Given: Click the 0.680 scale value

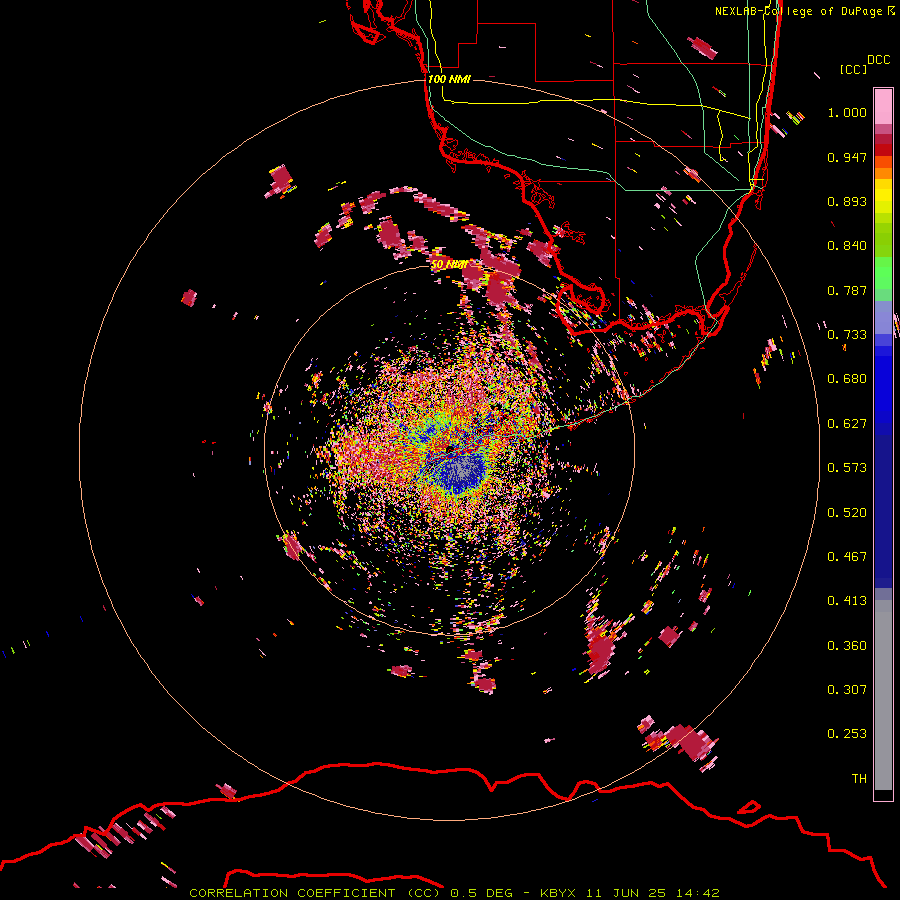Looking at the screenshot, I should pyautogui.click(x=847, y=379).
